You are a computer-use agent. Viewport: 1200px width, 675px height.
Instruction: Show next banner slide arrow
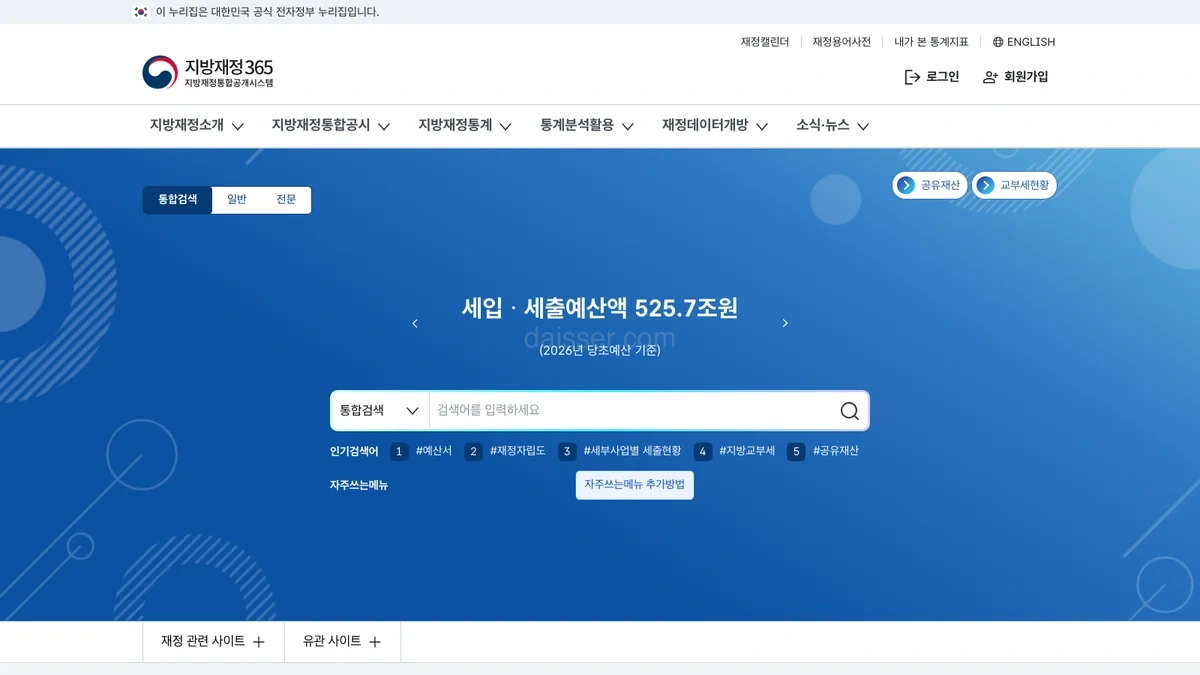coord(785,323)
